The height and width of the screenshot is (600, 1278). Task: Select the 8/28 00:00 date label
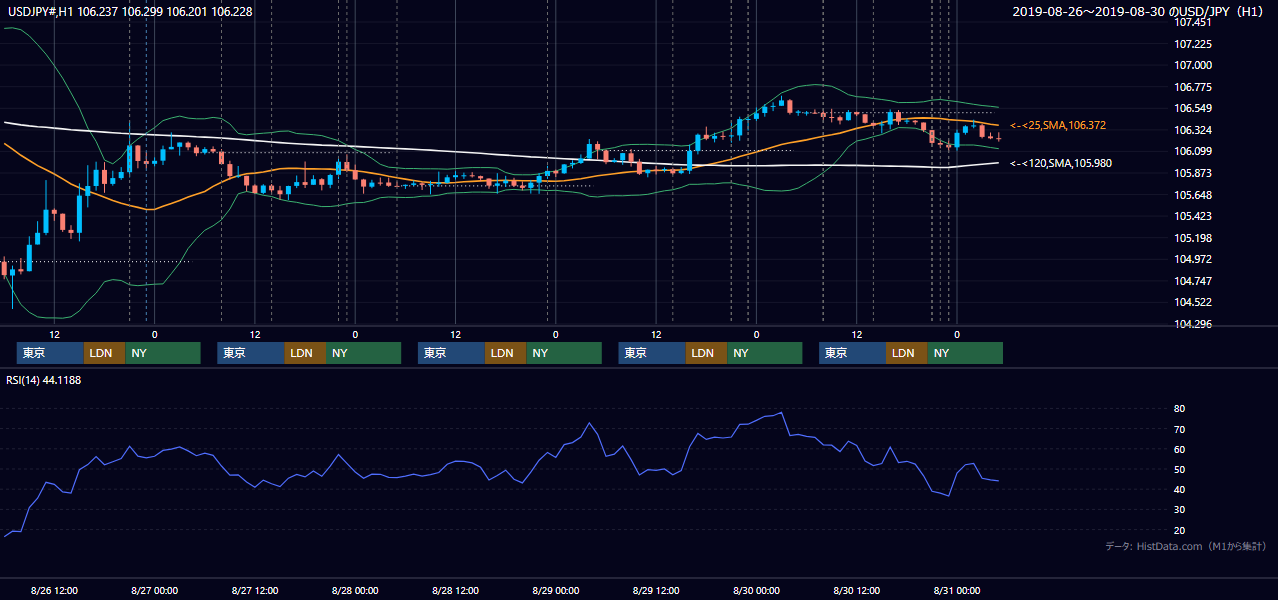[356, 590]
